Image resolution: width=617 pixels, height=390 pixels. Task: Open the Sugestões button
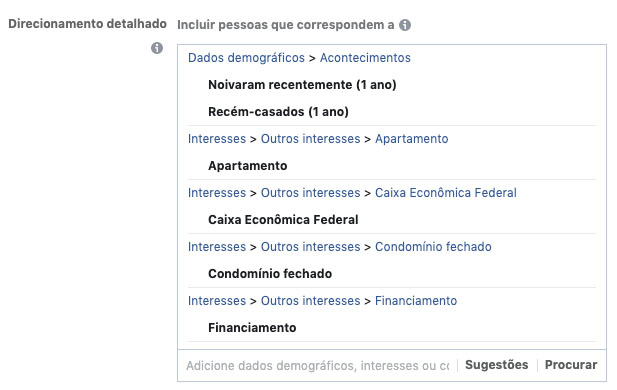click(497, 365)
